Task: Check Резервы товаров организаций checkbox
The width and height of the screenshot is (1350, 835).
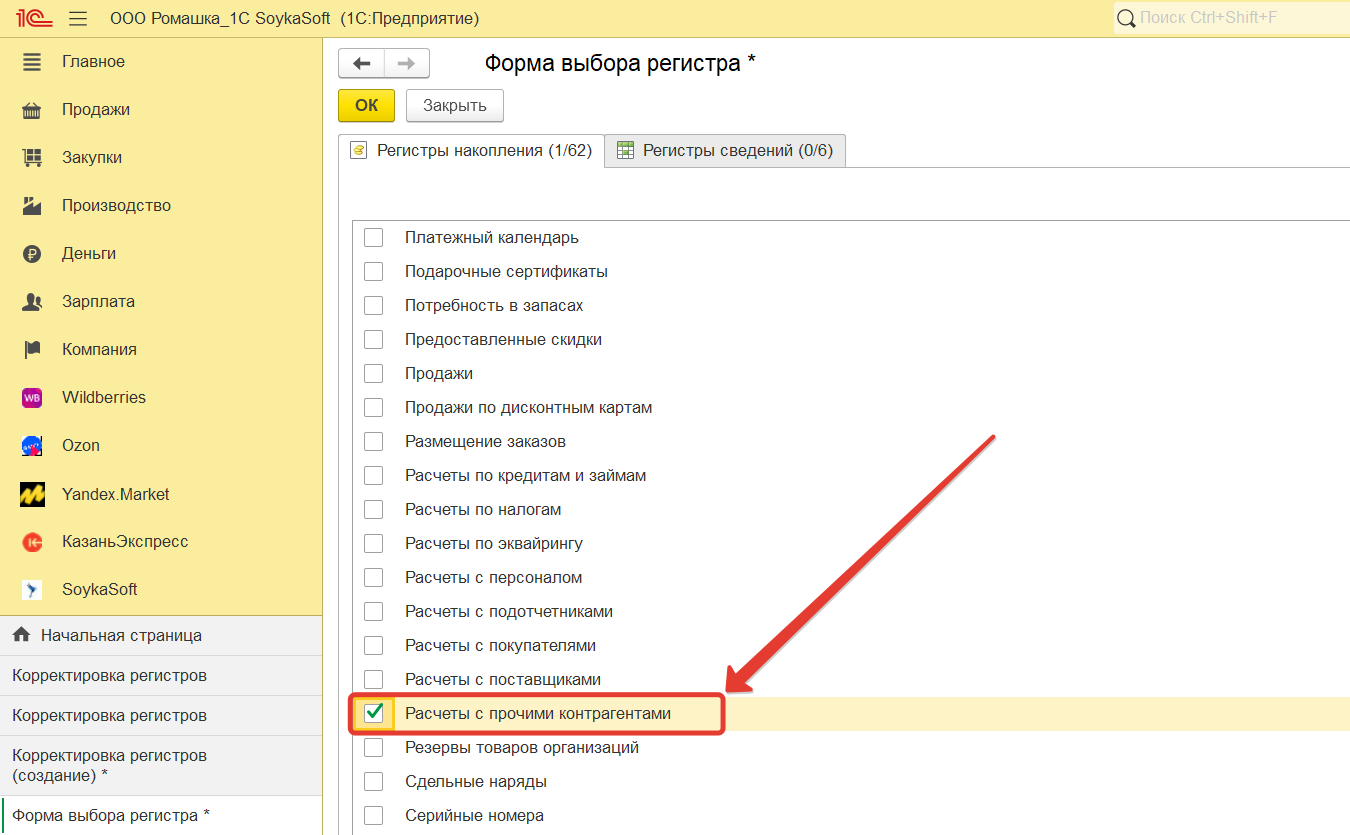Action: point(373,748)
